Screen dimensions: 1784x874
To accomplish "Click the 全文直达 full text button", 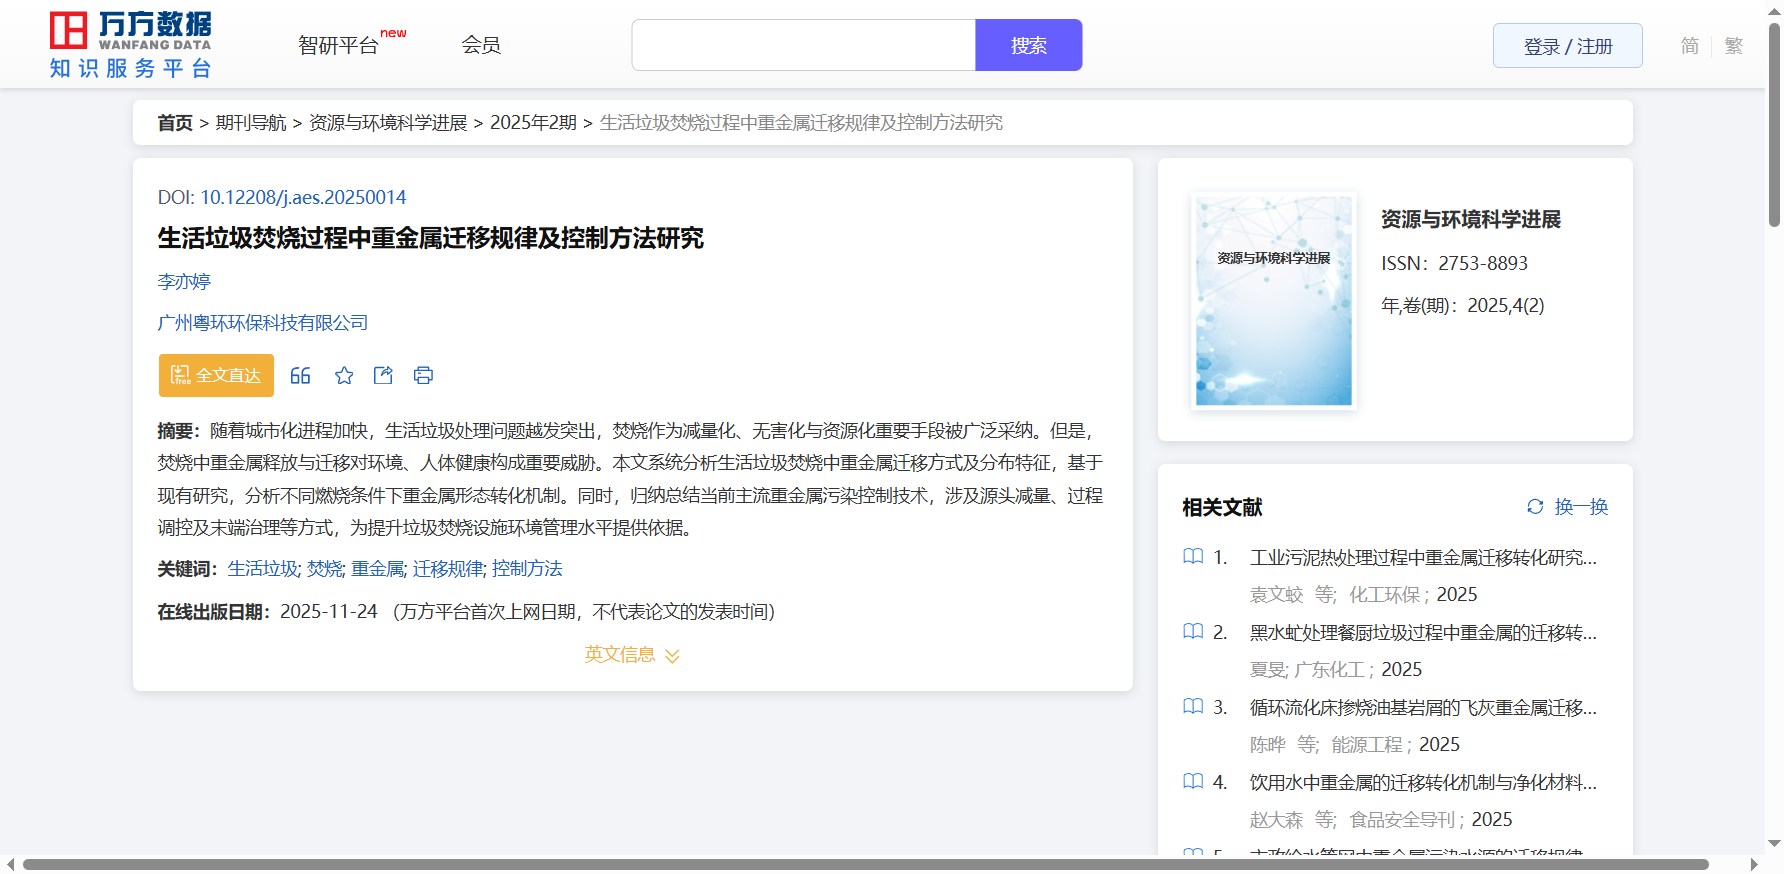I will click(x=216, y=376).
